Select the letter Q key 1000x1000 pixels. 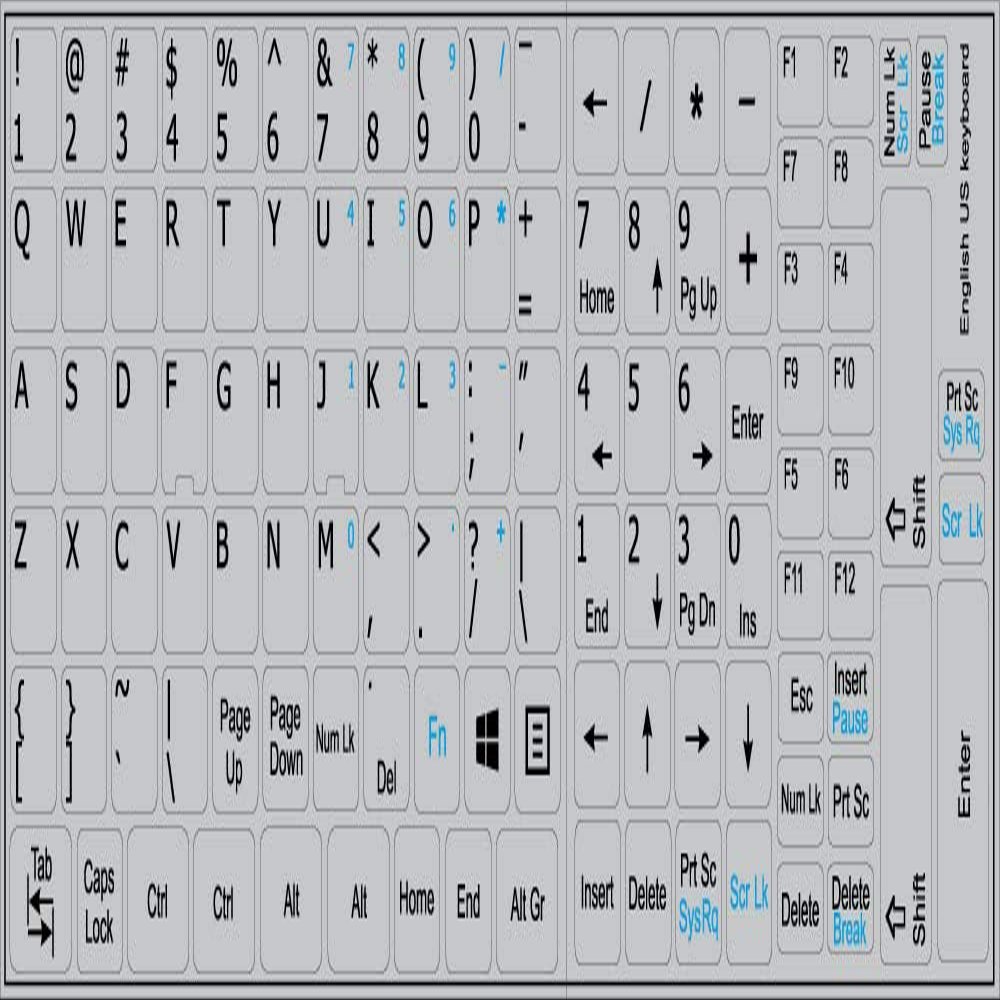click(33, 259)
